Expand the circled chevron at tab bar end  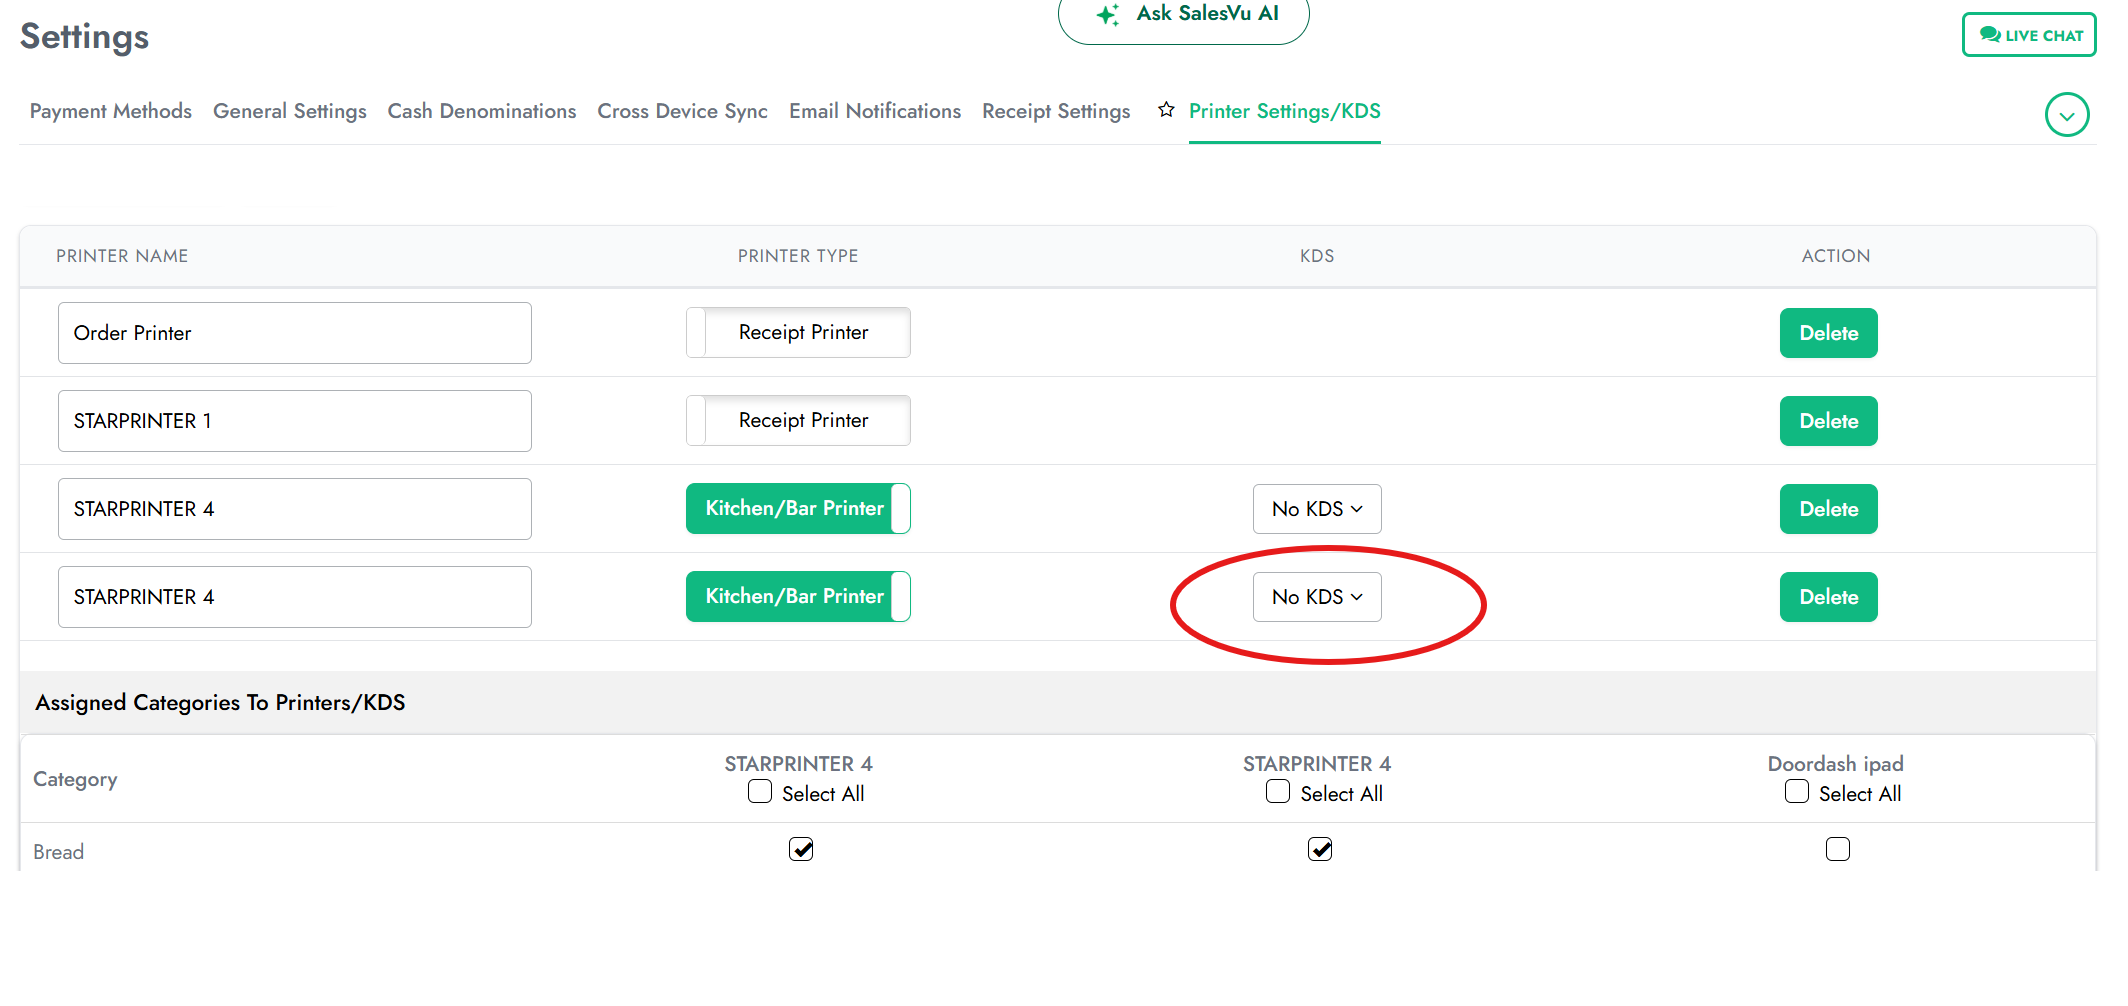point(2066,115)
